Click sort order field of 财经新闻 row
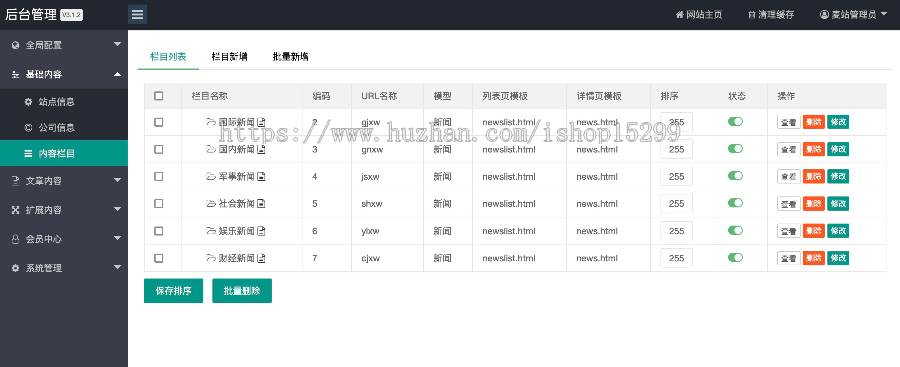The width and height of the screenshot is (900, 367). click(x=677, y=258)
